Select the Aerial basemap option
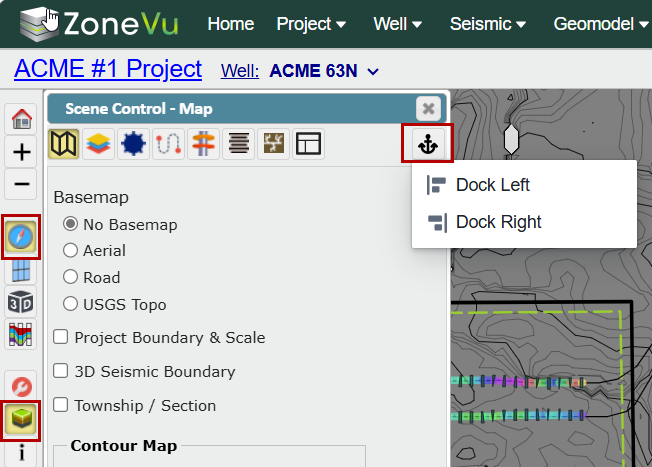Screen dimensions: 652x467 [70, 250]
